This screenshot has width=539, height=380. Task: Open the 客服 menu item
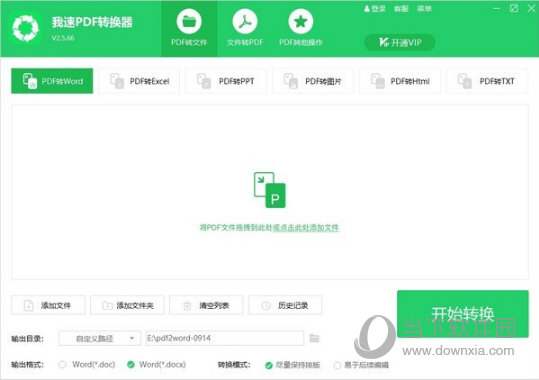(x=401, y=9)
